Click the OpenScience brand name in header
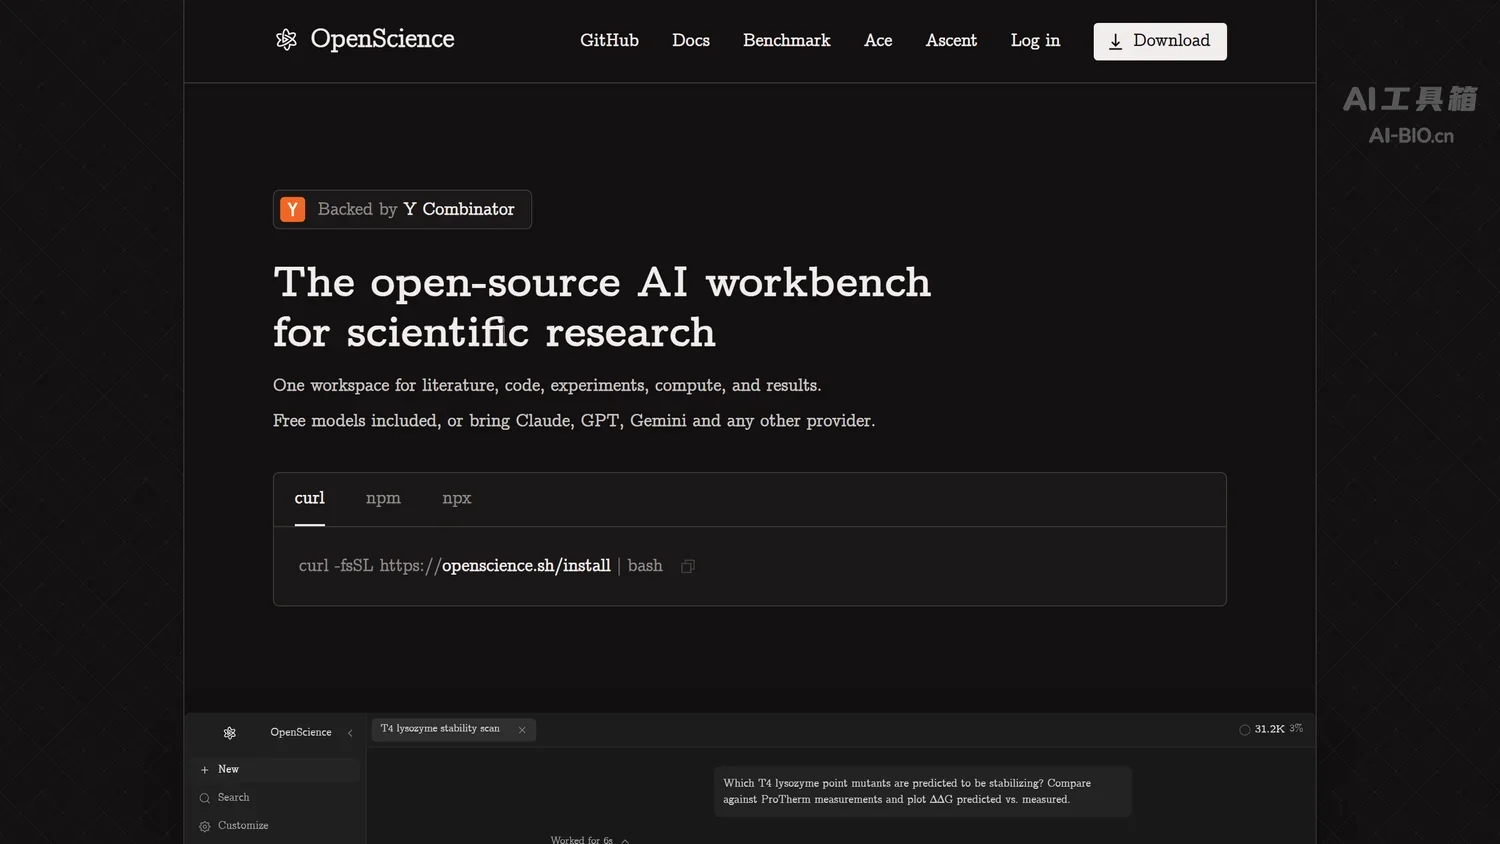Image resolution: width=1500 pixels, height=844 pixels. point(382,39)
